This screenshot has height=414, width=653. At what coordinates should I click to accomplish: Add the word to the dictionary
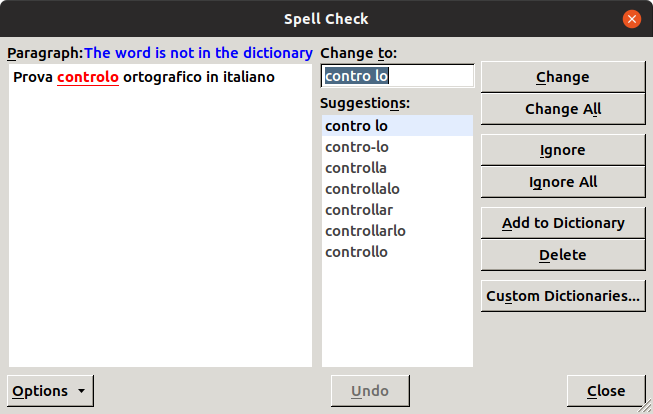pos(562,223)
